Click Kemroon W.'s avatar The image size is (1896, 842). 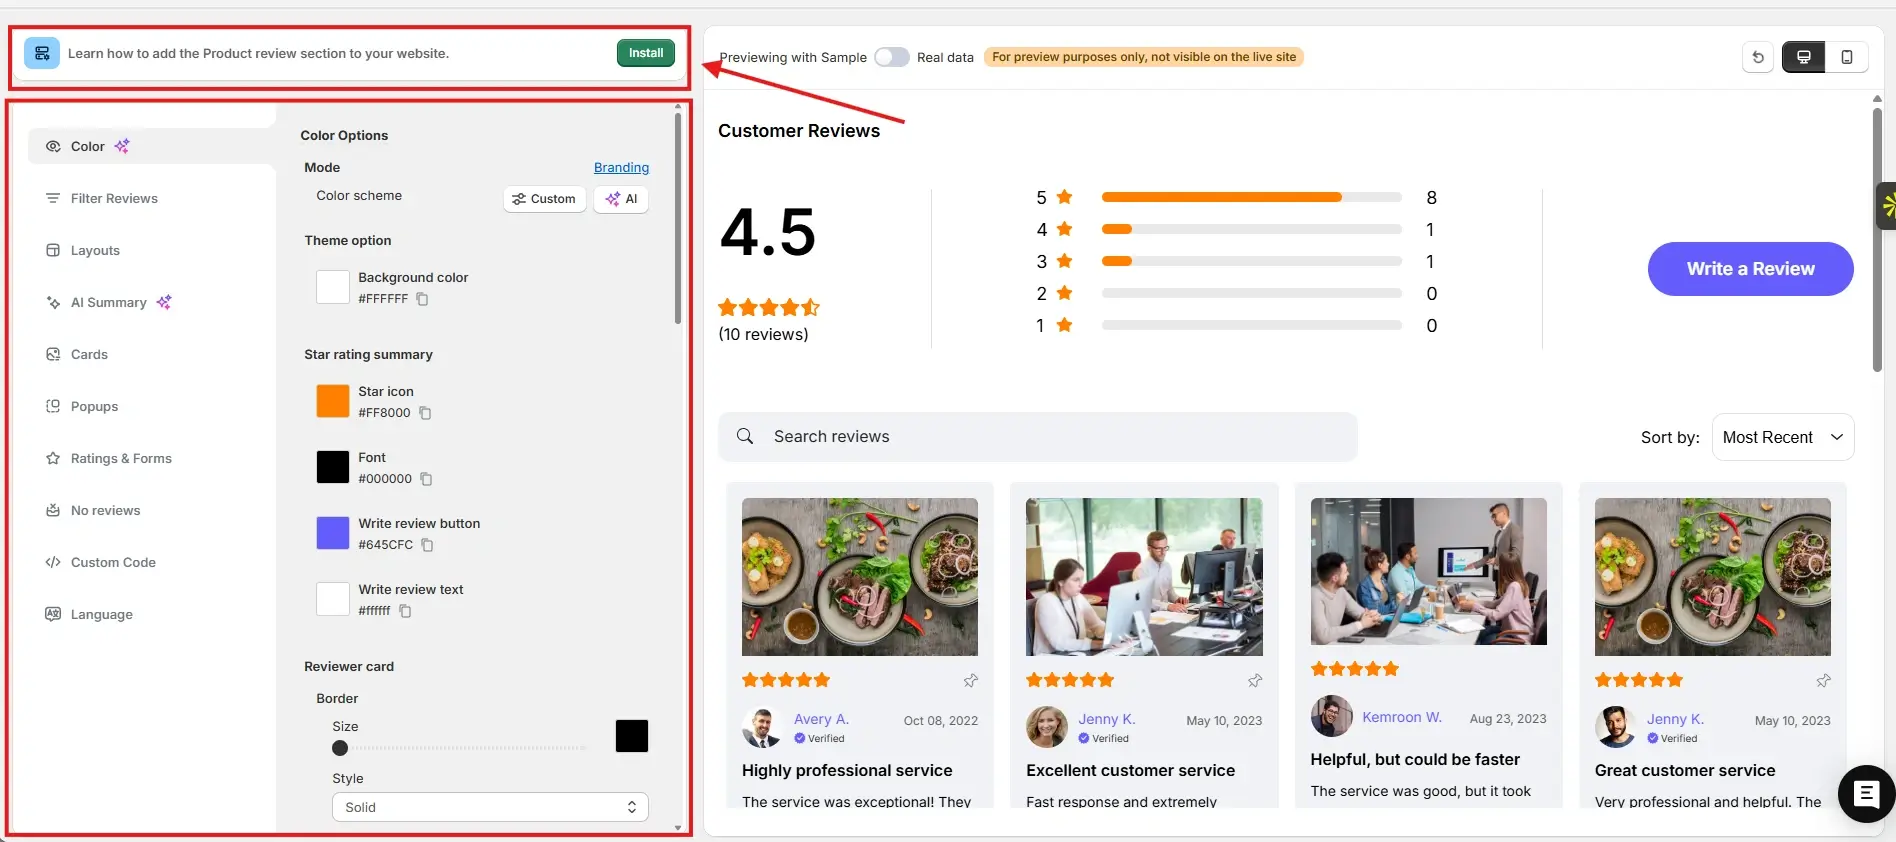coord(1331,717)
